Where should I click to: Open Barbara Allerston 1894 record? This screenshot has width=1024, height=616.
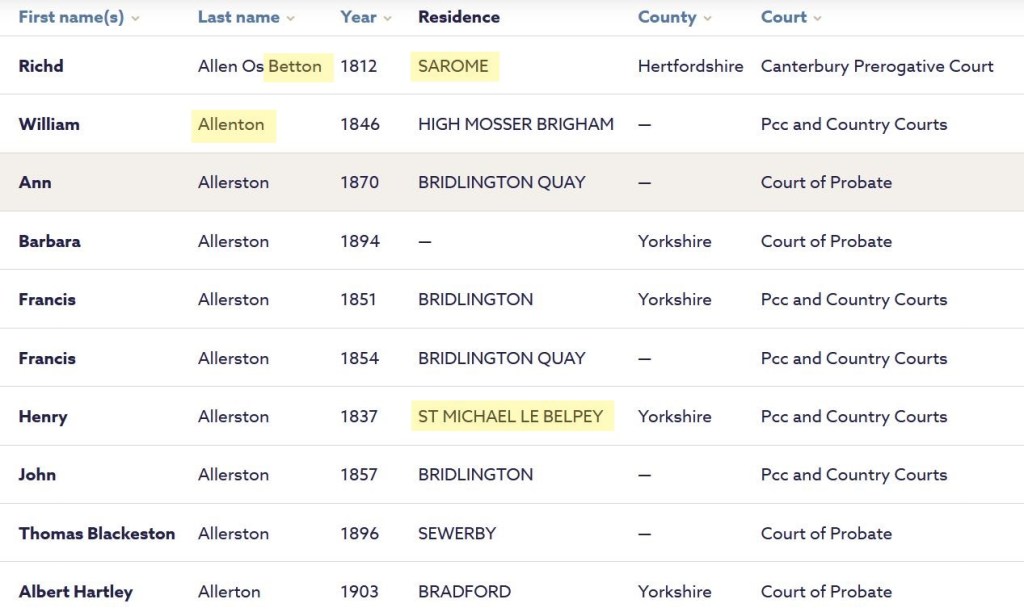(x=50, y=241)
